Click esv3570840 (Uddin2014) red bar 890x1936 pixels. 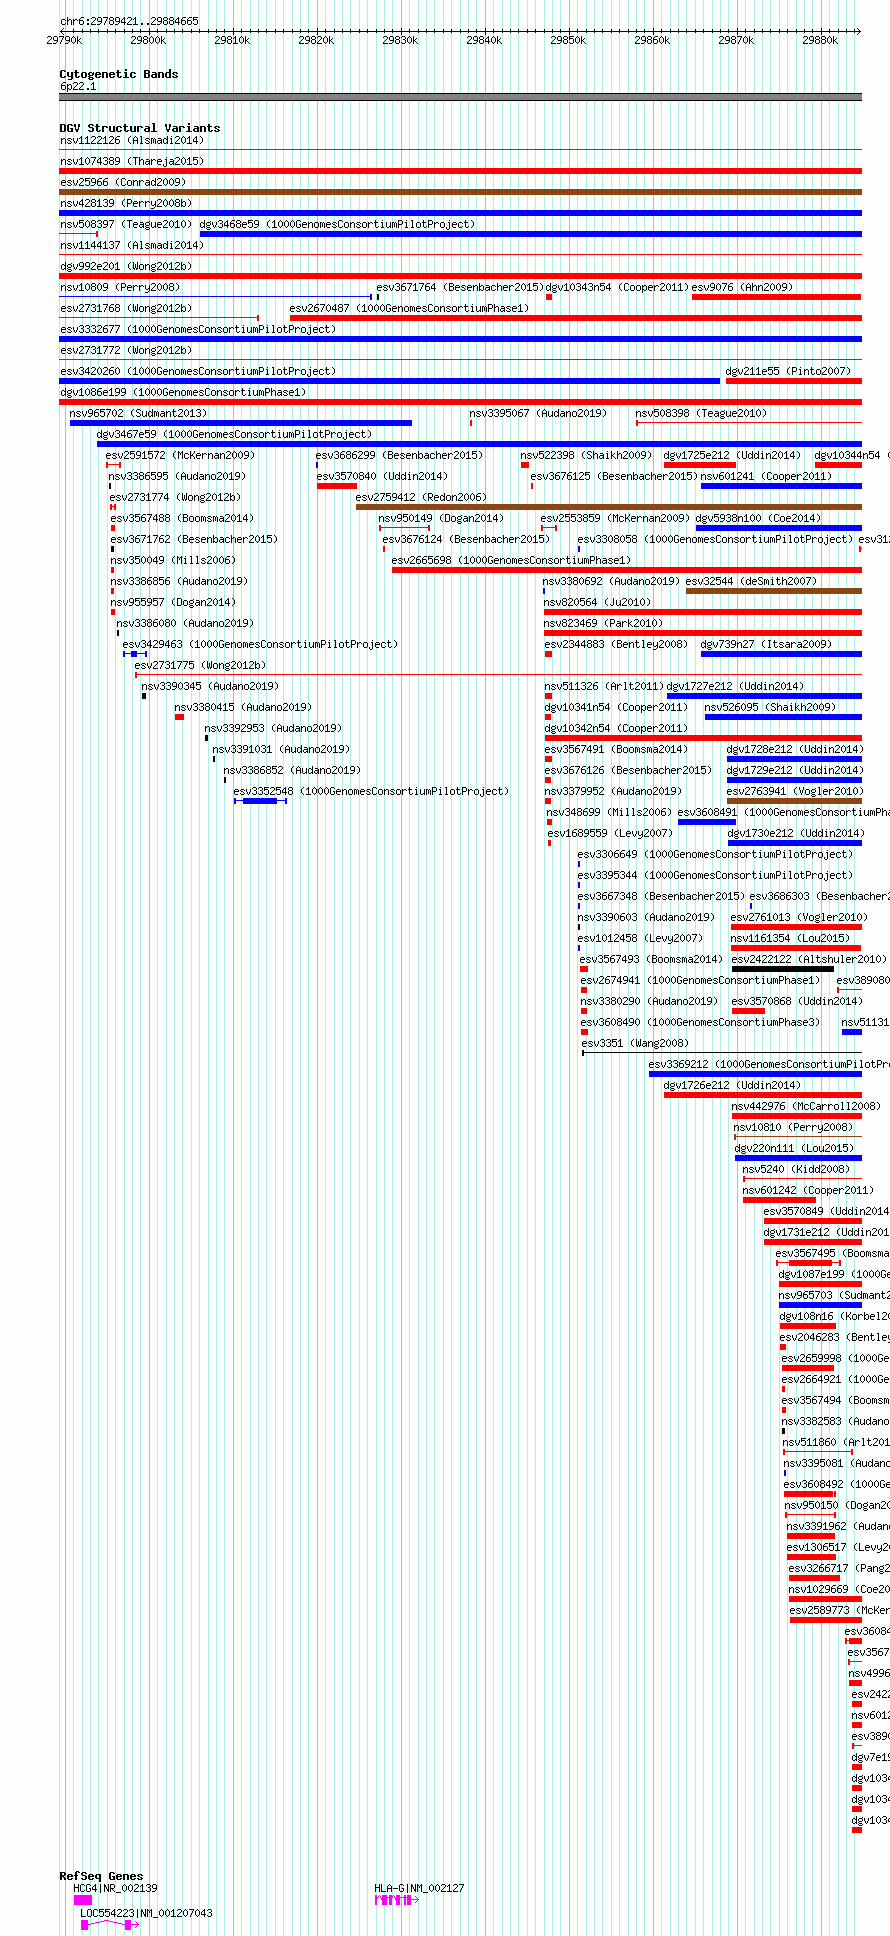pyautogui.click(x=337, y=486)
